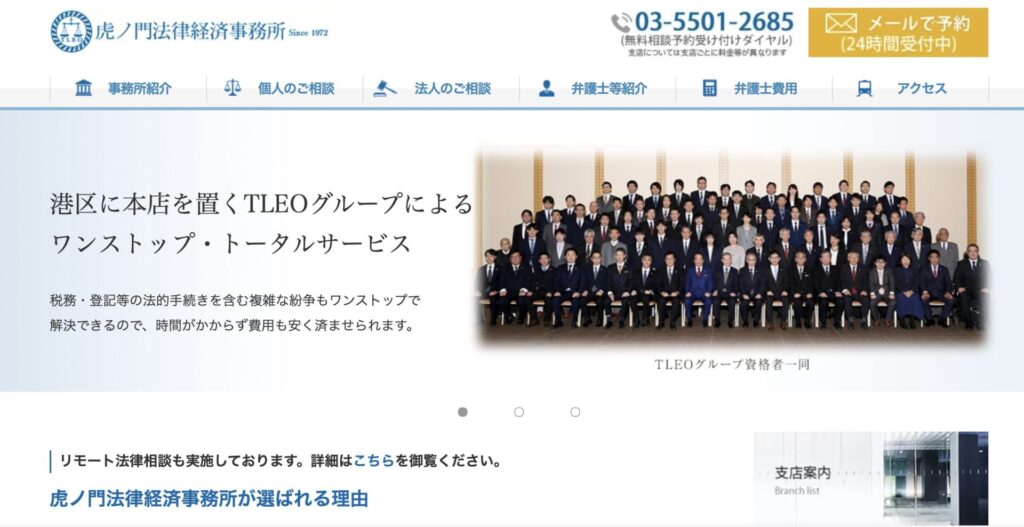1024x527 pixels.
Task: Click the phone handset icon by number
Action: click(x=621, y=23)
